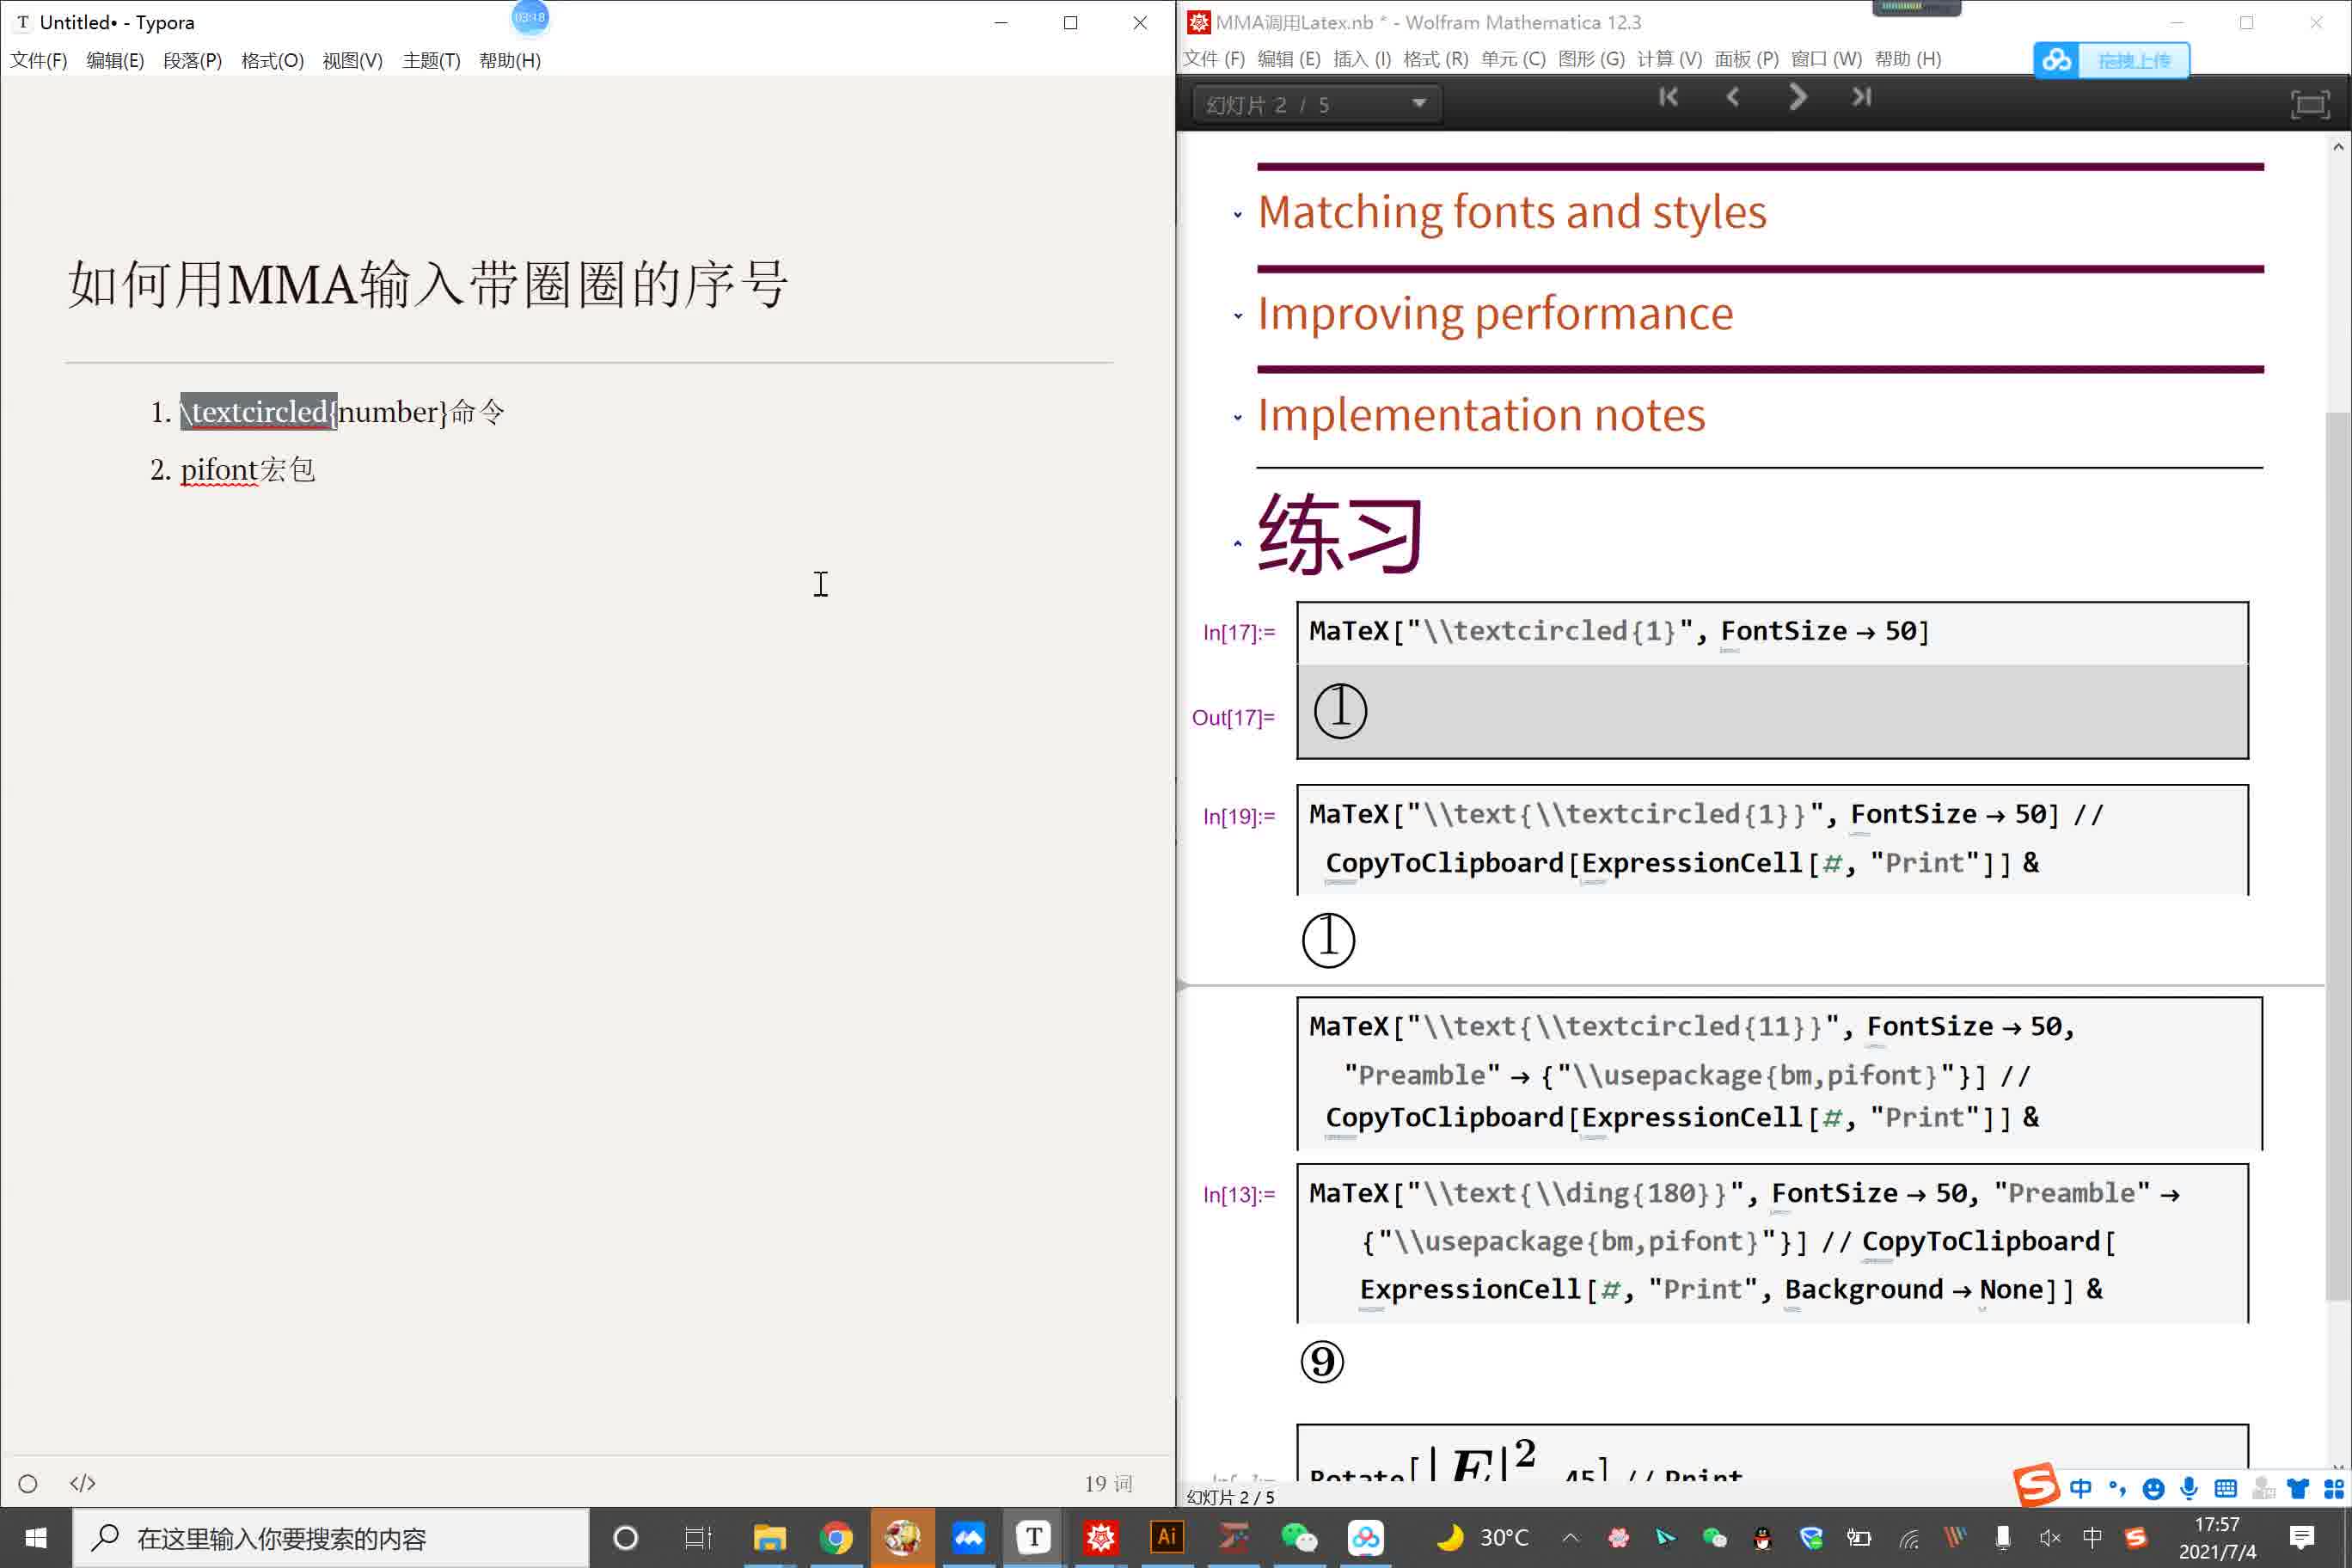
Task: Switch Typora to source code mode
Action: [83, 1483]
